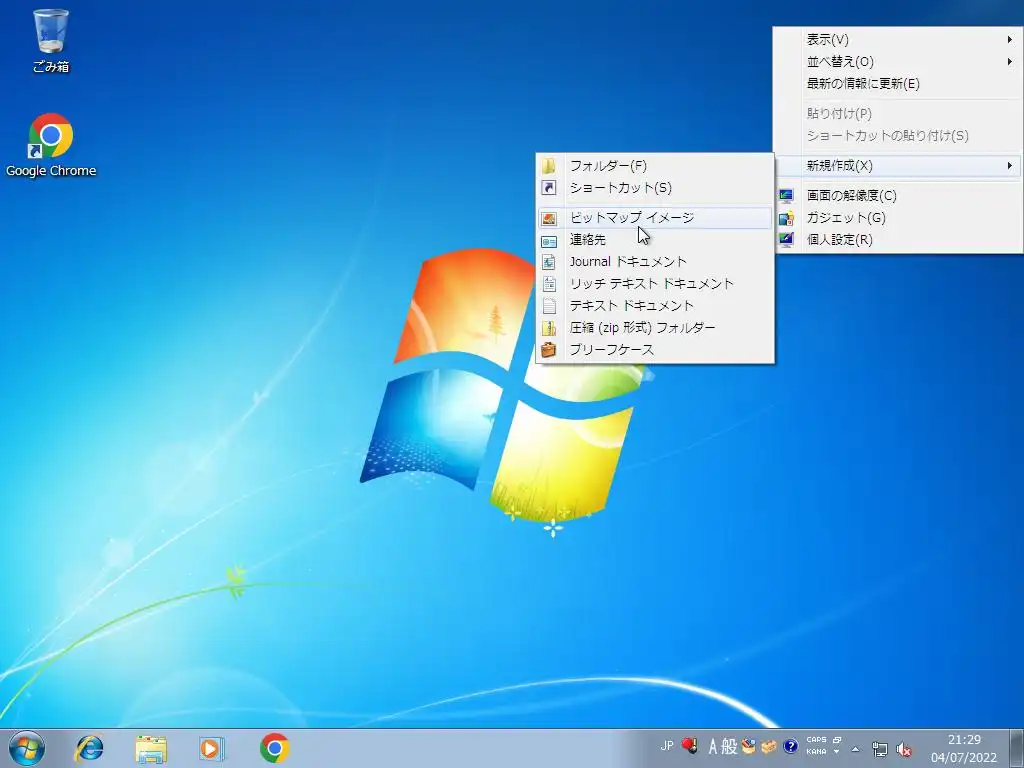The image size is (1024, 768).
Task: Create a new ショートカット(S)
Action: tap(655, 188)
